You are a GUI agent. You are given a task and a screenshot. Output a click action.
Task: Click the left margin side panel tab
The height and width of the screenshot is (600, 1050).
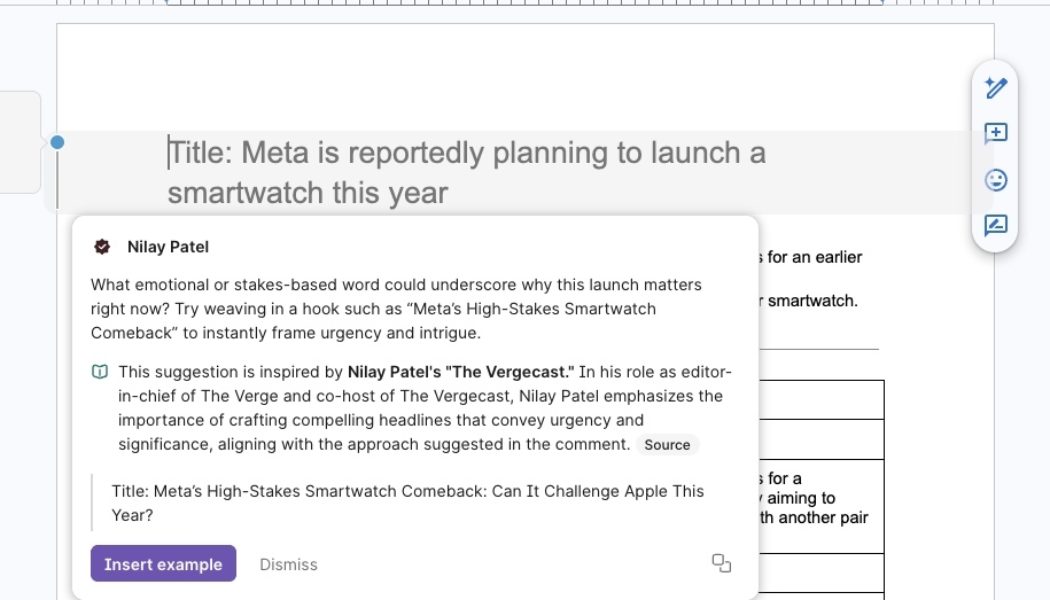click(19, 142)
